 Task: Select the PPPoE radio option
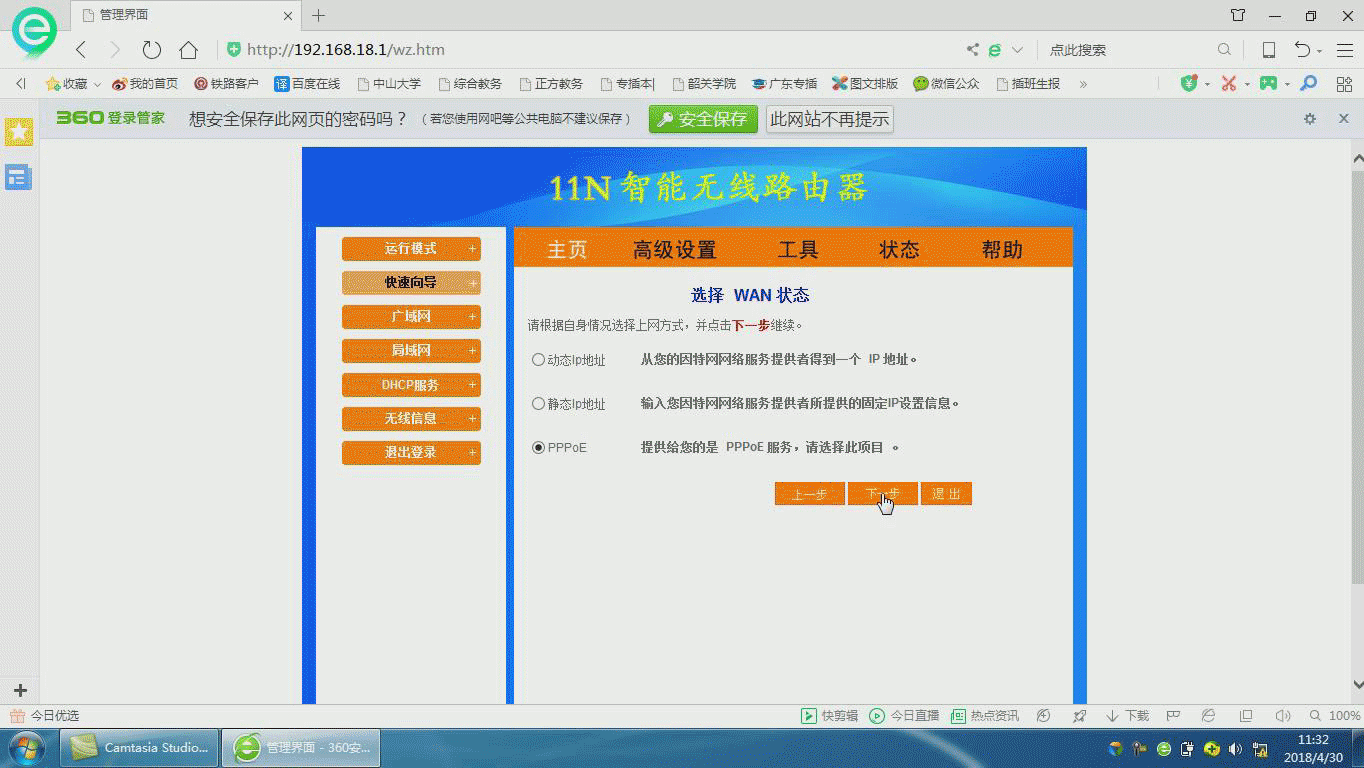[539, 448]
